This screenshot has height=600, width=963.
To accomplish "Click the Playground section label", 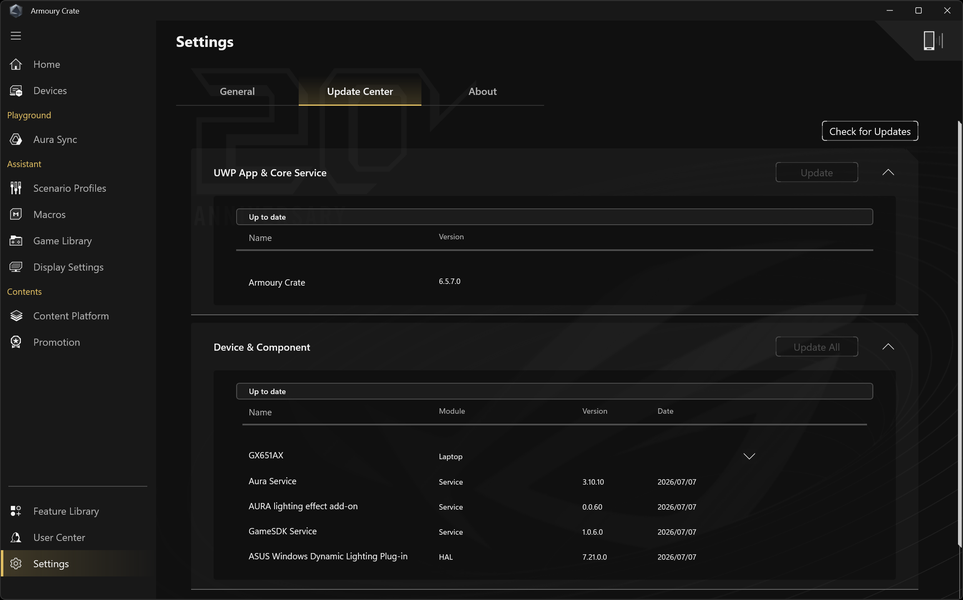I will pyautogui.click(x=29, y=115).
